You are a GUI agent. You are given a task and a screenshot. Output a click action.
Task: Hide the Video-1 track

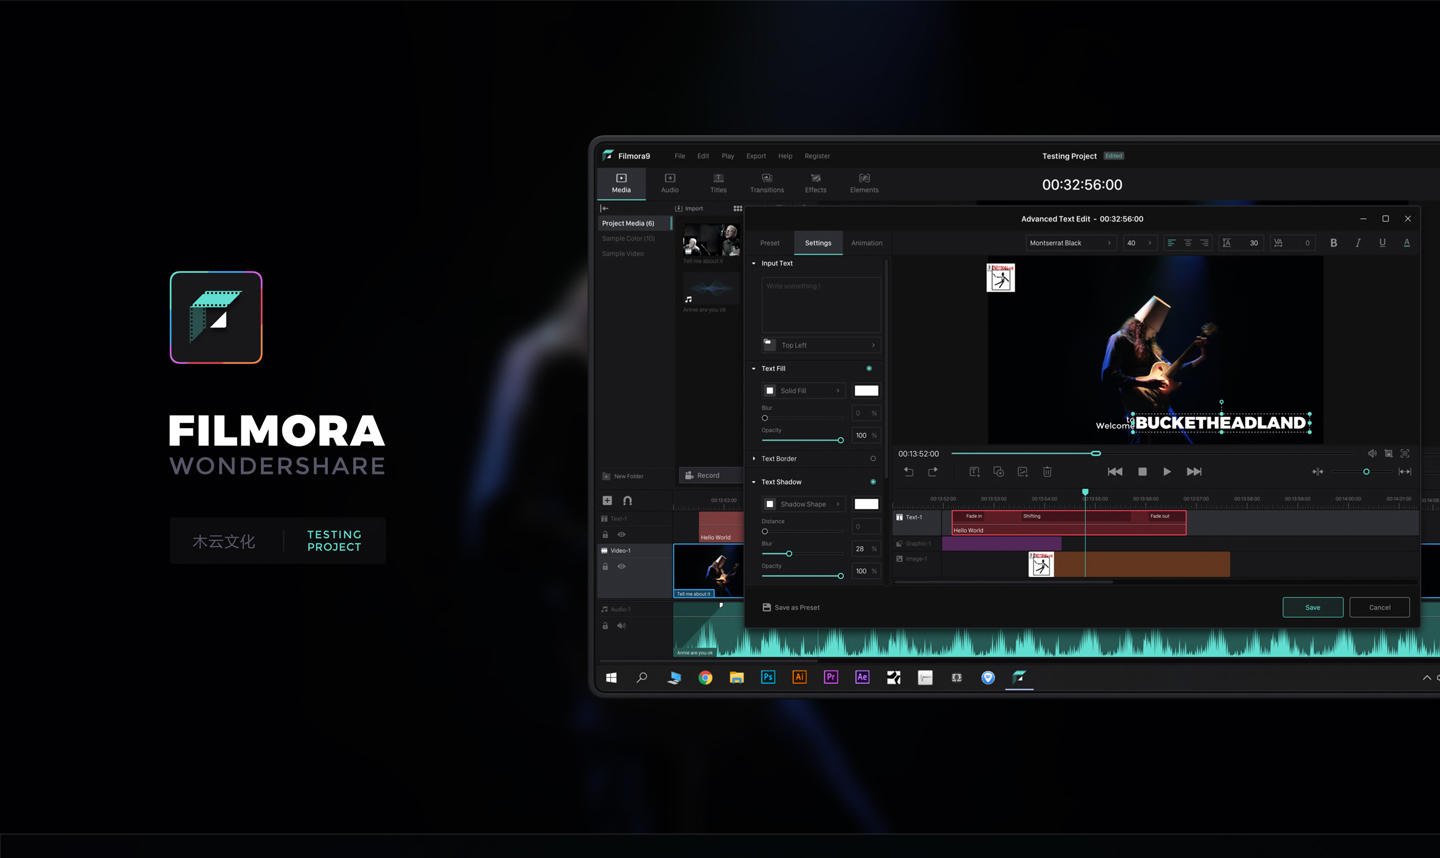tap(621, 567)
